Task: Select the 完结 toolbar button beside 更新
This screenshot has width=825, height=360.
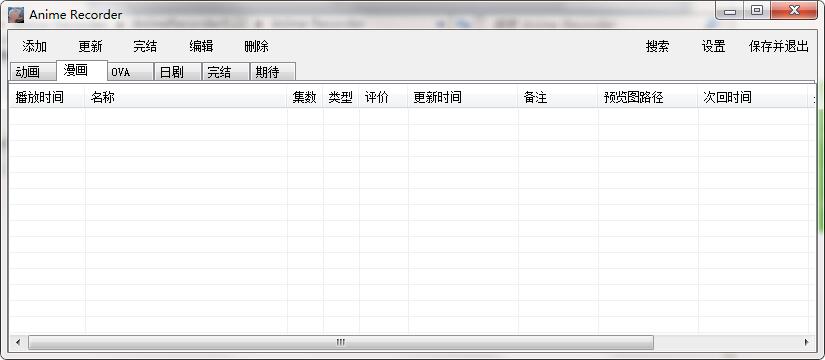Action: pos(145,46)
